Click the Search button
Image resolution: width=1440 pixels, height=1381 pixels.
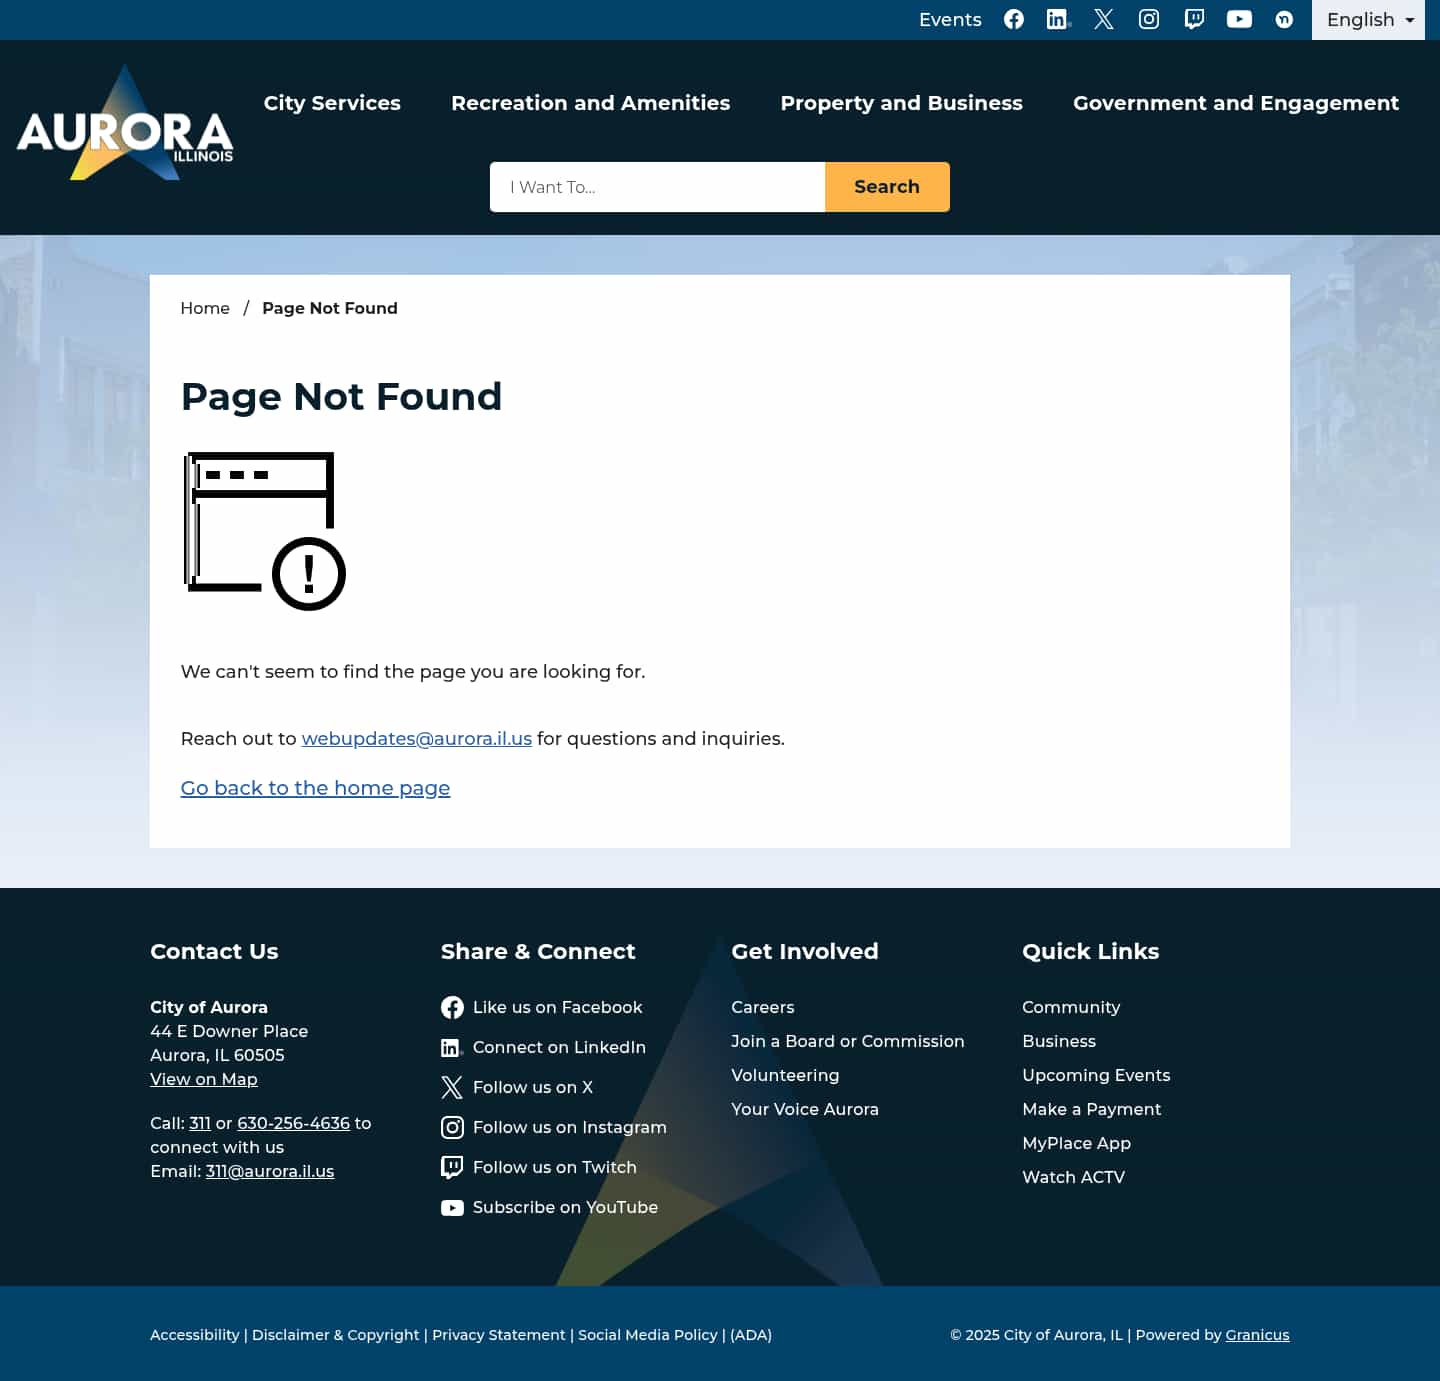tap(886, 187)
